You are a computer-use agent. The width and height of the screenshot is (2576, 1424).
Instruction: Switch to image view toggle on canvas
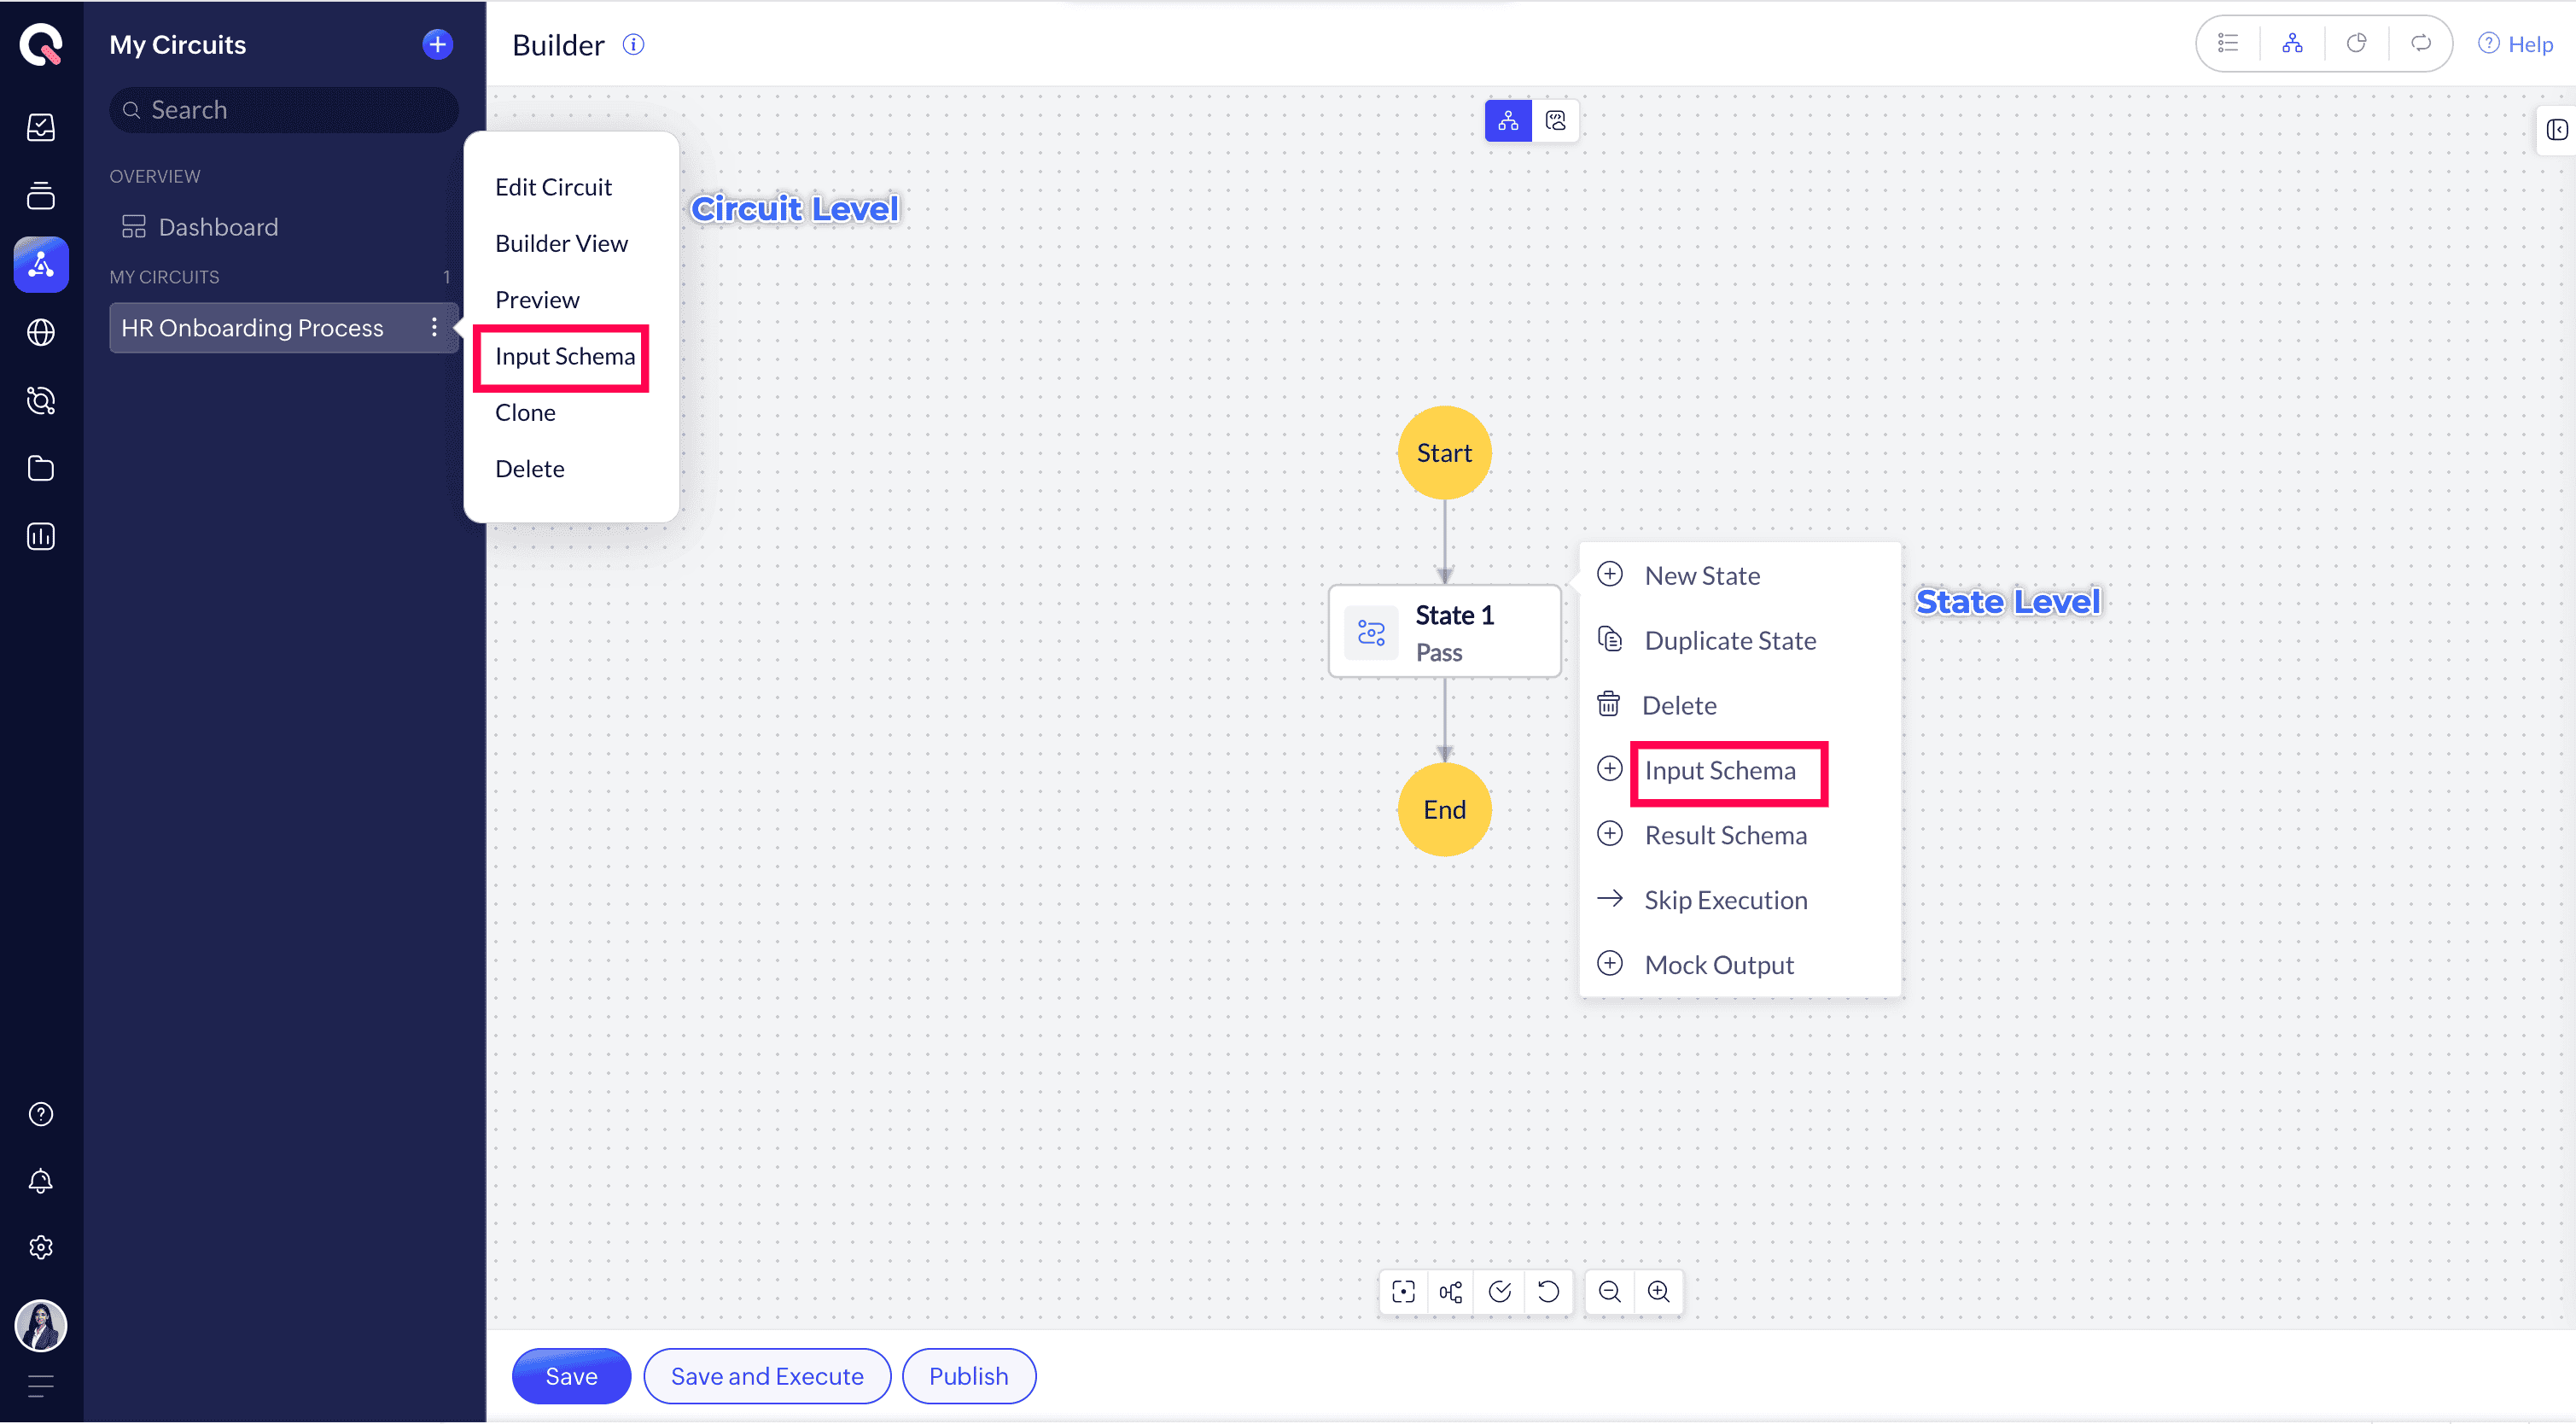point(1555,121)
